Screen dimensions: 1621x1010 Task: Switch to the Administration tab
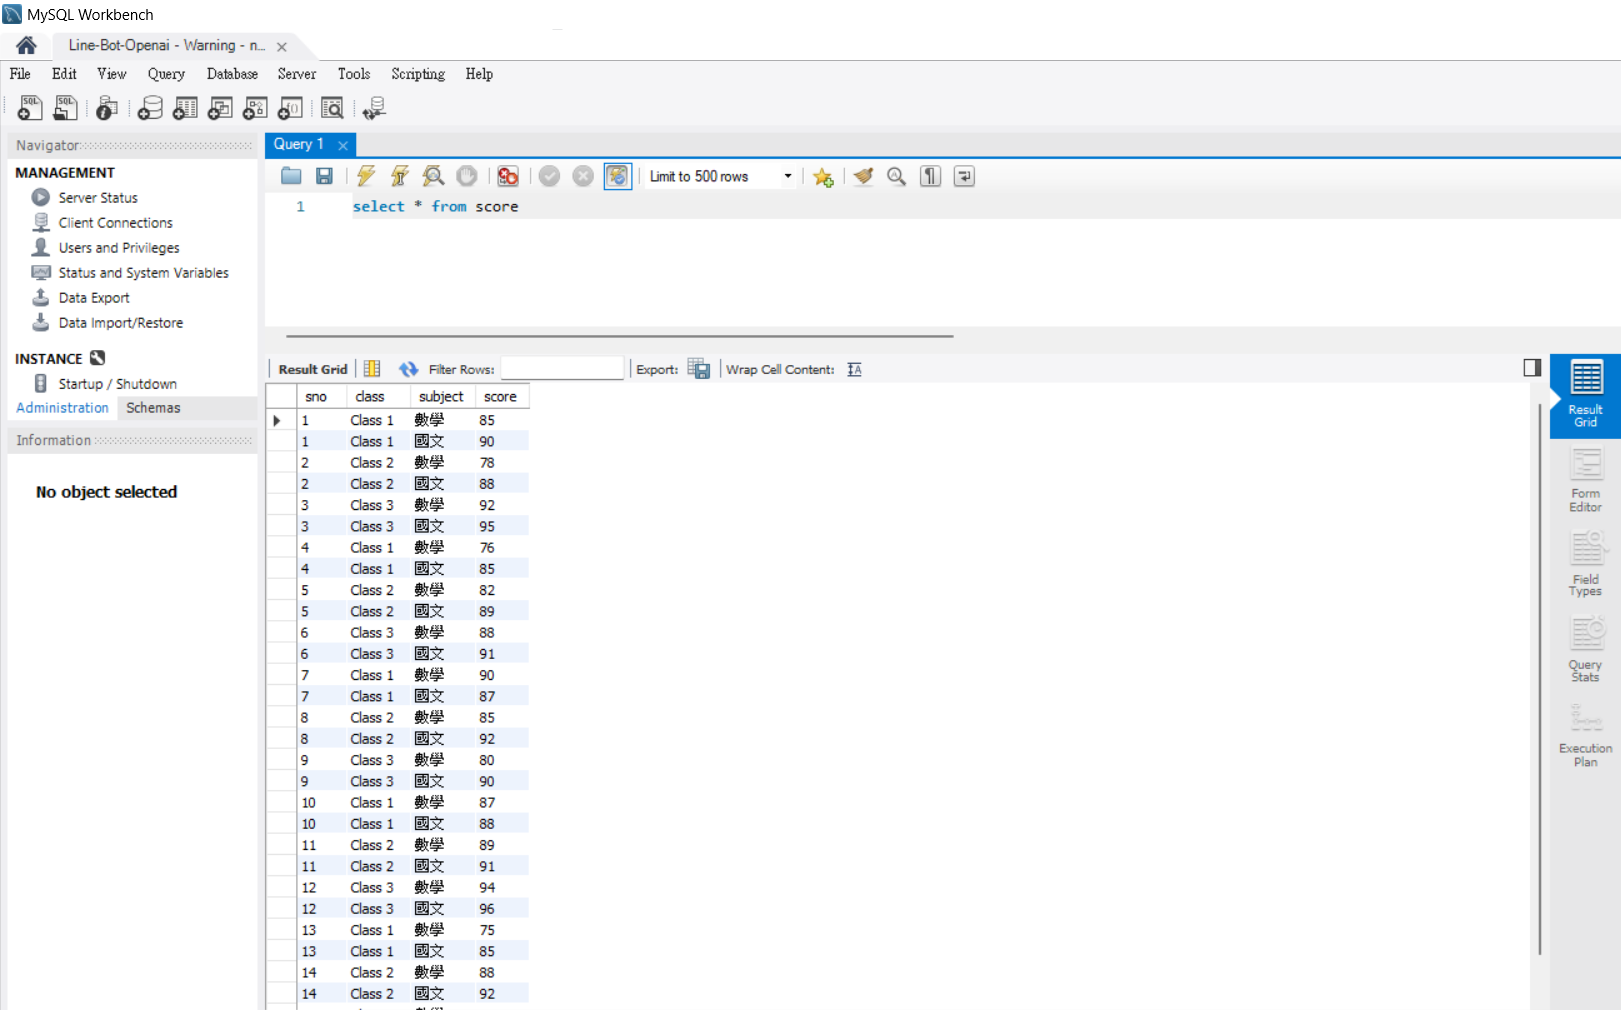[x=62, y=408]
